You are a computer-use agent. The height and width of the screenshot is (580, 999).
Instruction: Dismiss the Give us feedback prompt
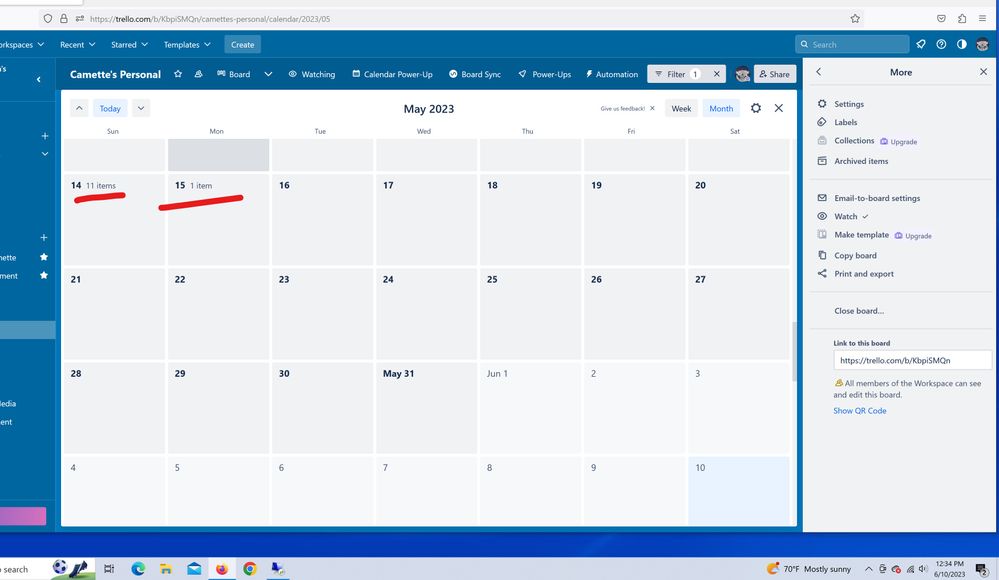(x=652, y=108)
